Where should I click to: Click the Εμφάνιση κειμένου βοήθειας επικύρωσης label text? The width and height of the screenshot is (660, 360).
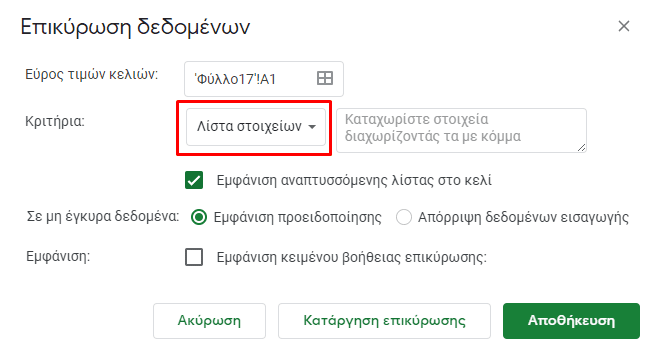point(351,257)
